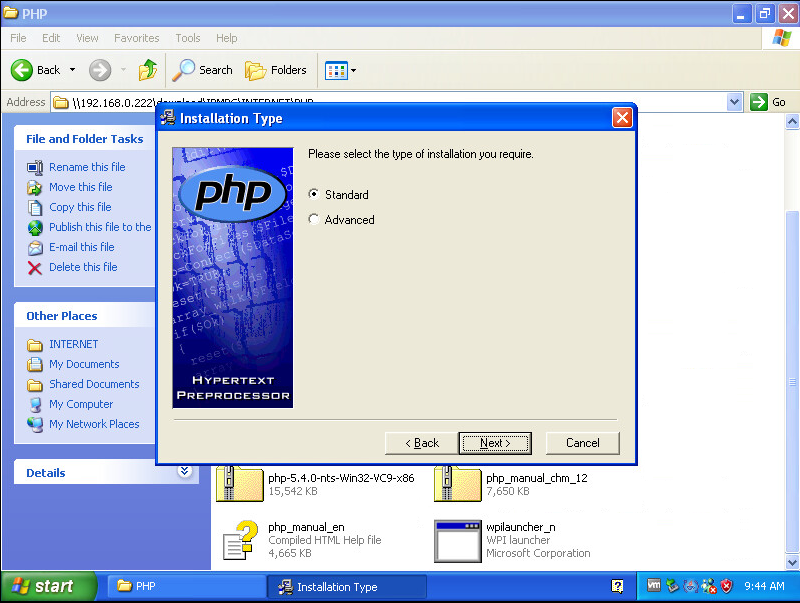This screenshot has height=603, width=800.
Task: Toggle the Folders pane button
Action: [x=277, y=70]
